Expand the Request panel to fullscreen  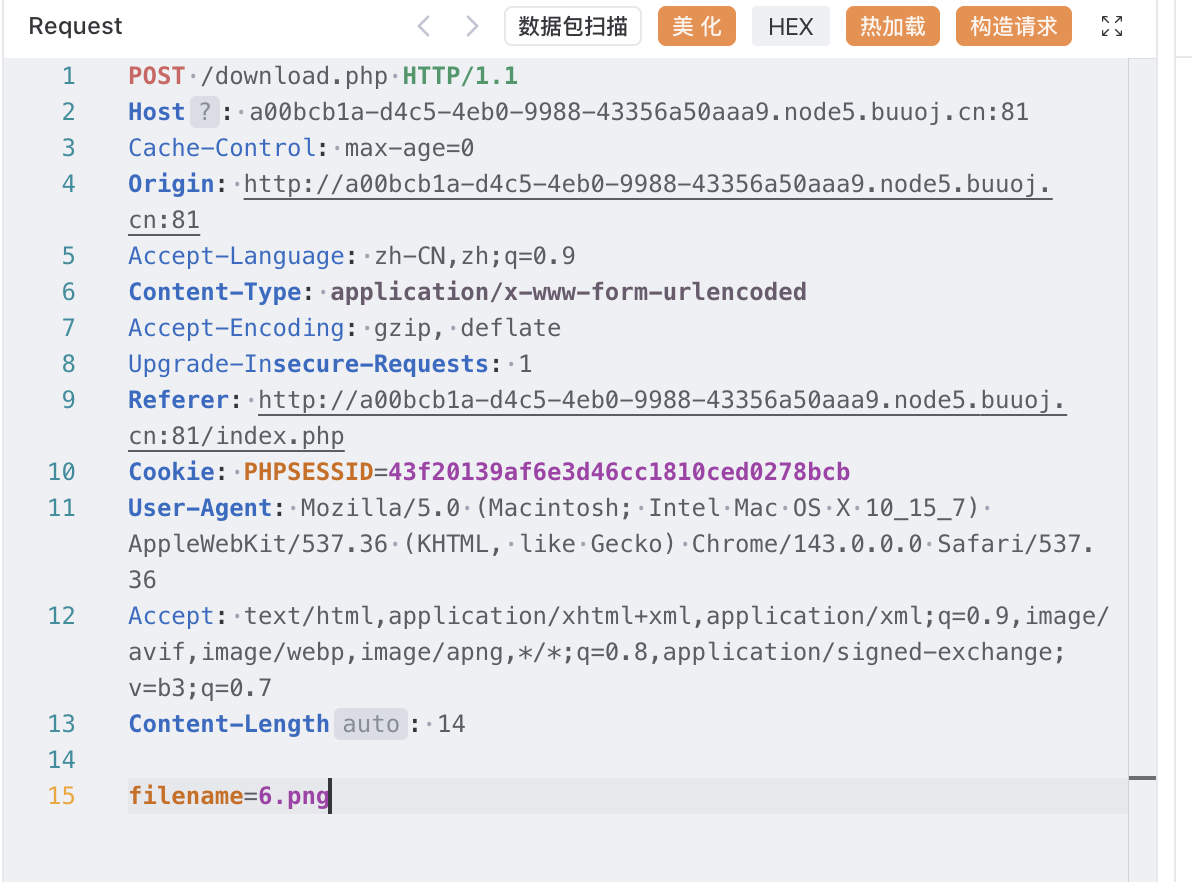tap(1111, 27)
